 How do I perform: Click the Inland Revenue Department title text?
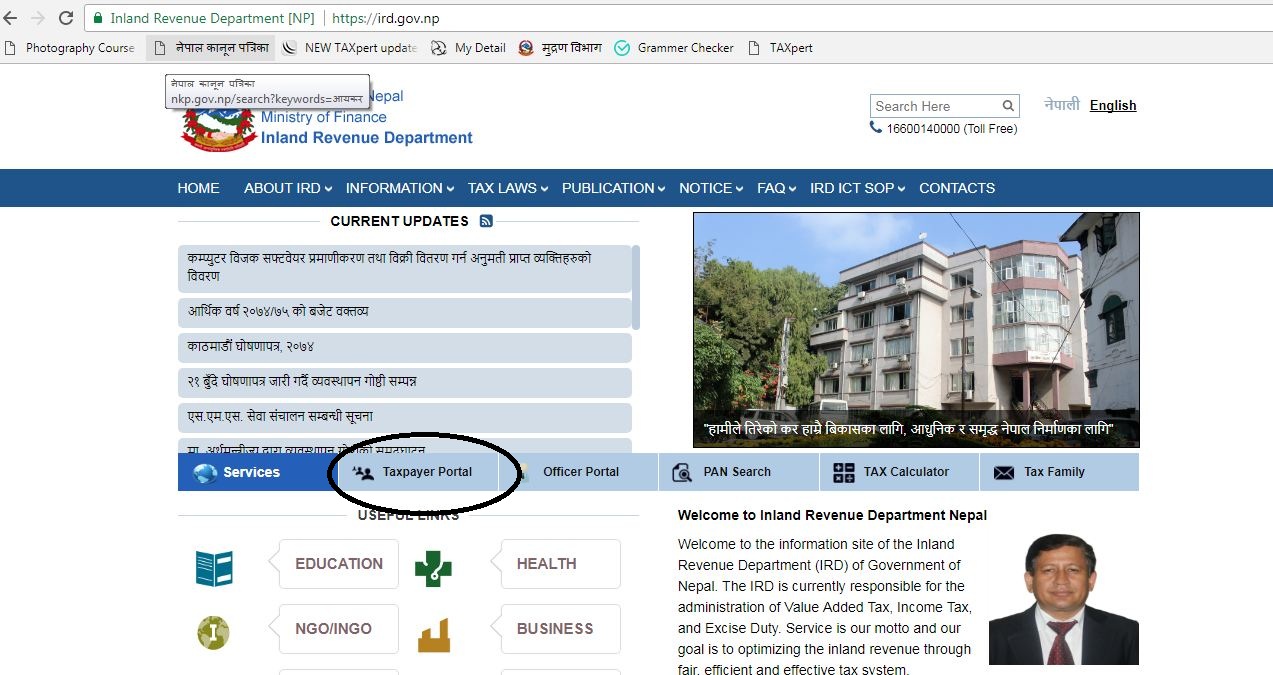[367, 138]
